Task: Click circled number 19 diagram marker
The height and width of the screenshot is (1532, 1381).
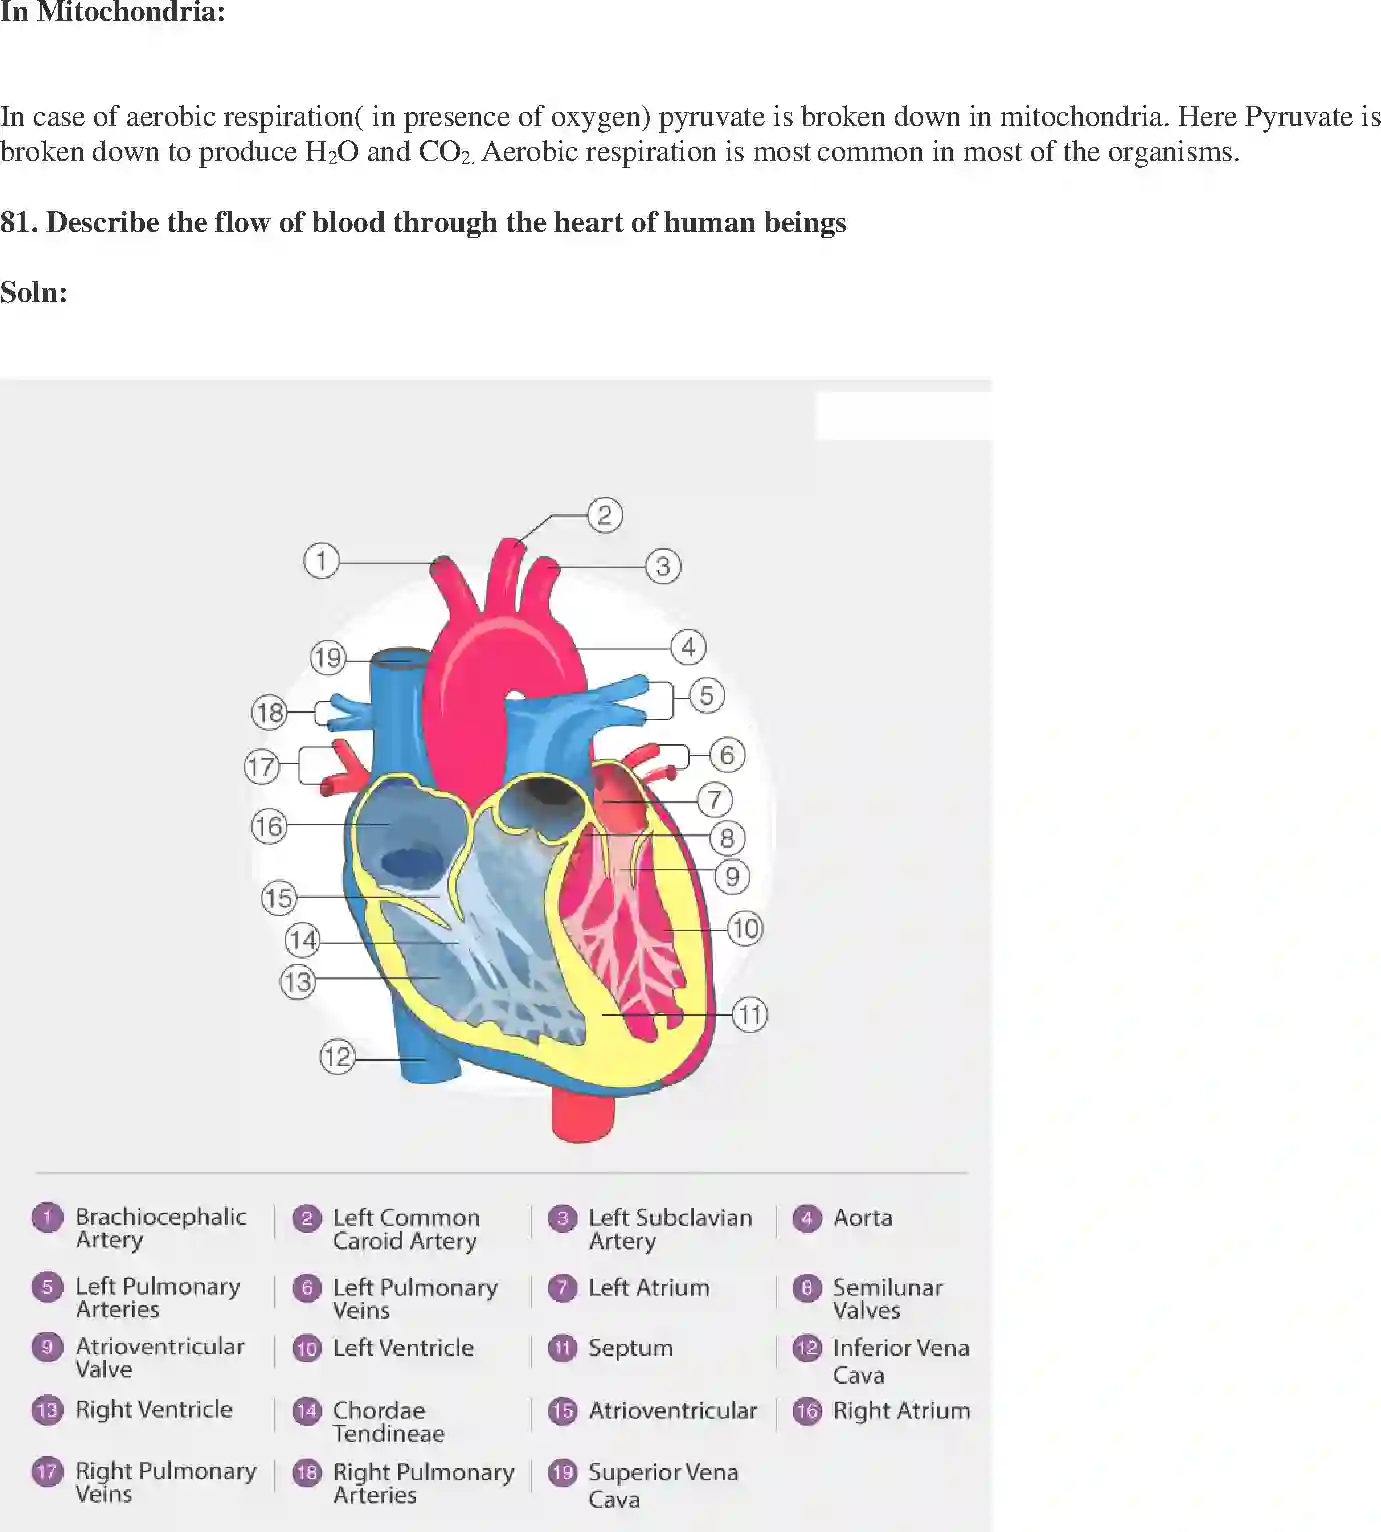Action: [328, 658]
